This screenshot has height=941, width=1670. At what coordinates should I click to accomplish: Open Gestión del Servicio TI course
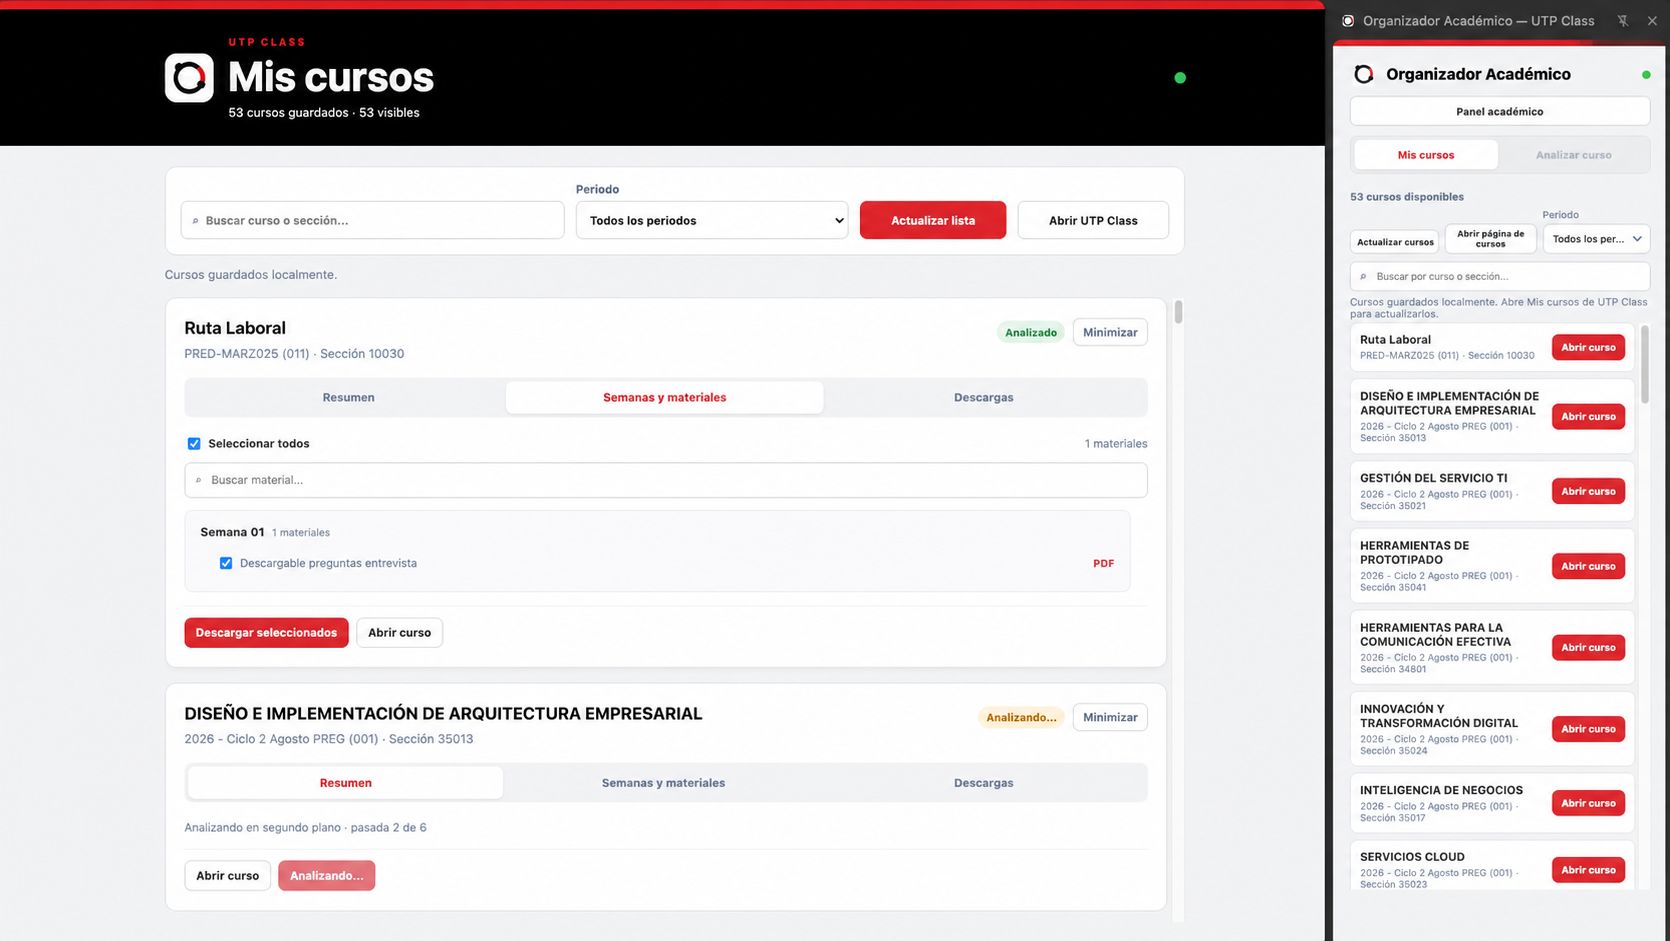tap(1588, 491)
